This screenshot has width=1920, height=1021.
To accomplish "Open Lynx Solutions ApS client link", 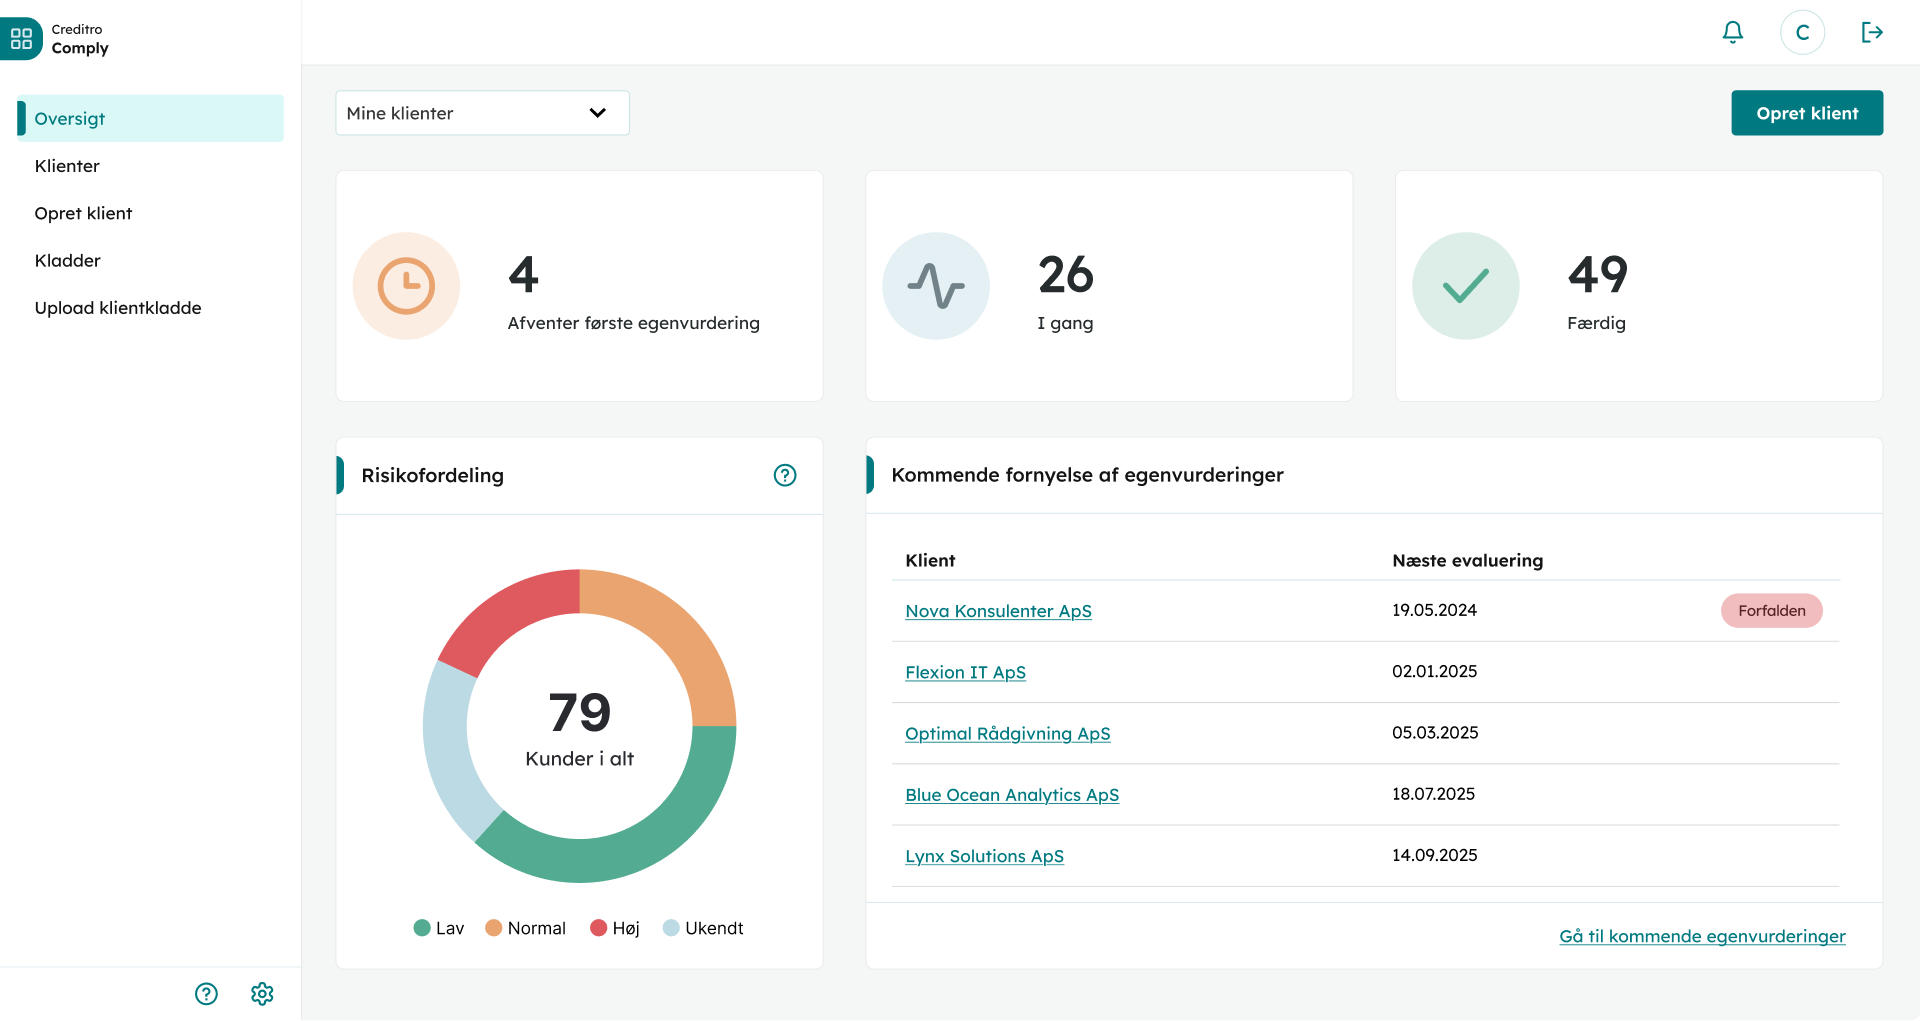I will (x=984, y=856).
